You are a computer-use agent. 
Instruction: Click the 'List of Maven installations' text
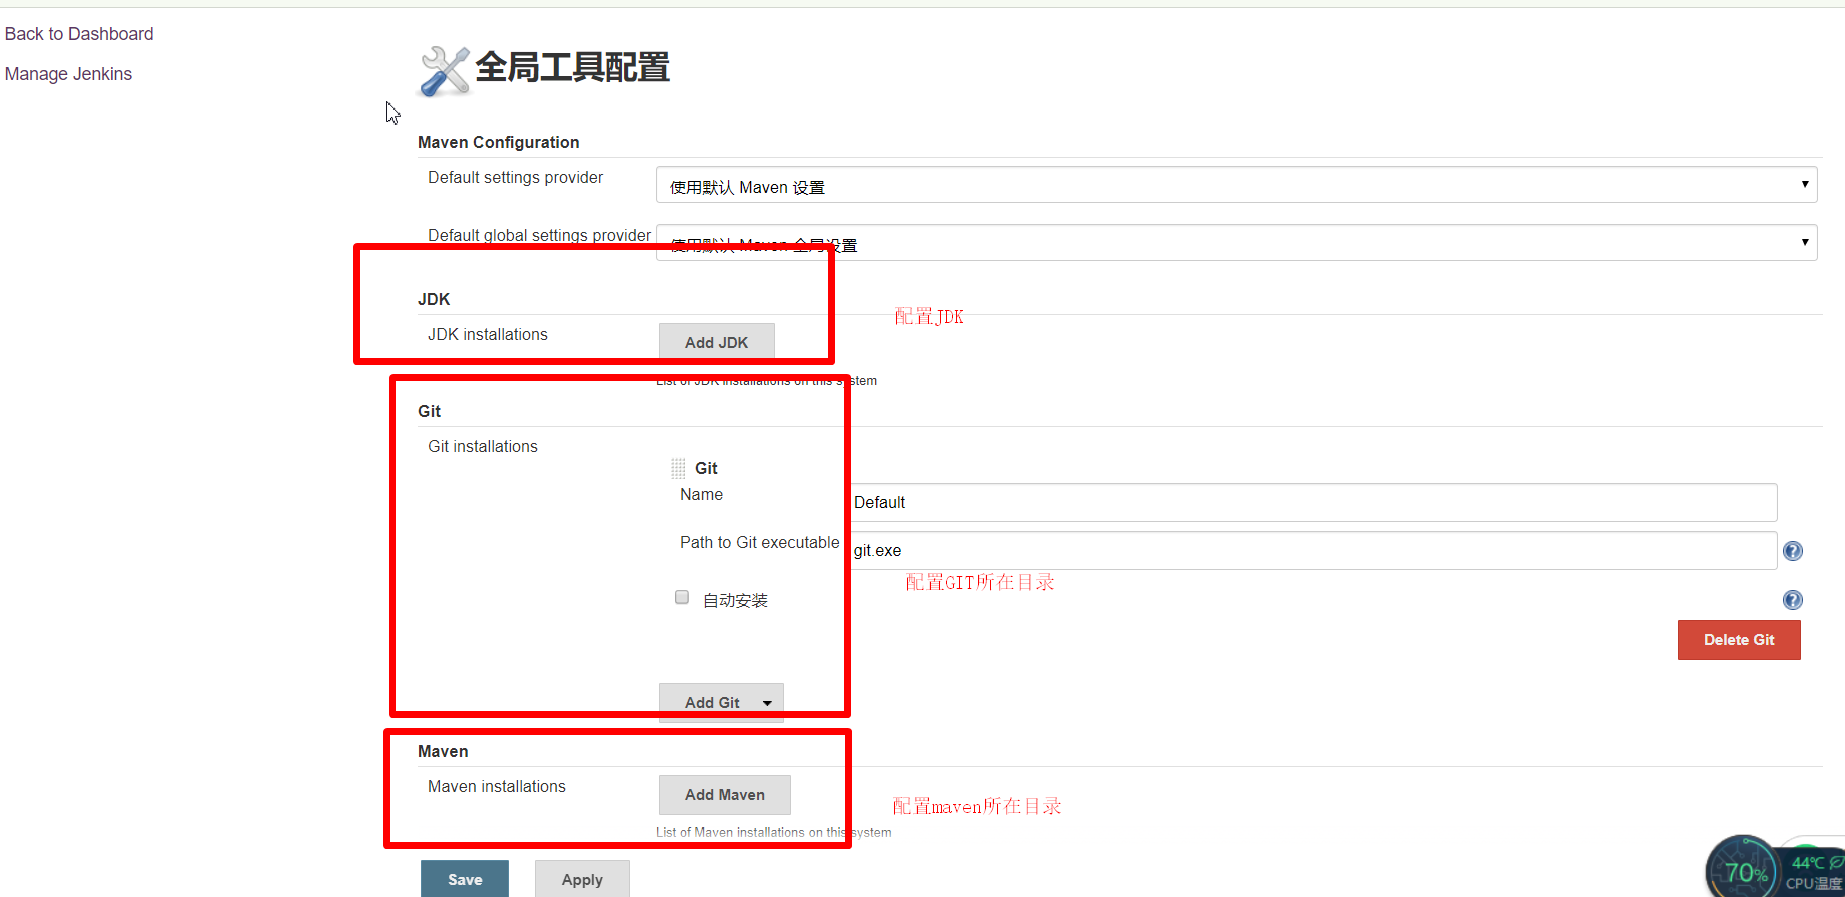point(773,832)
